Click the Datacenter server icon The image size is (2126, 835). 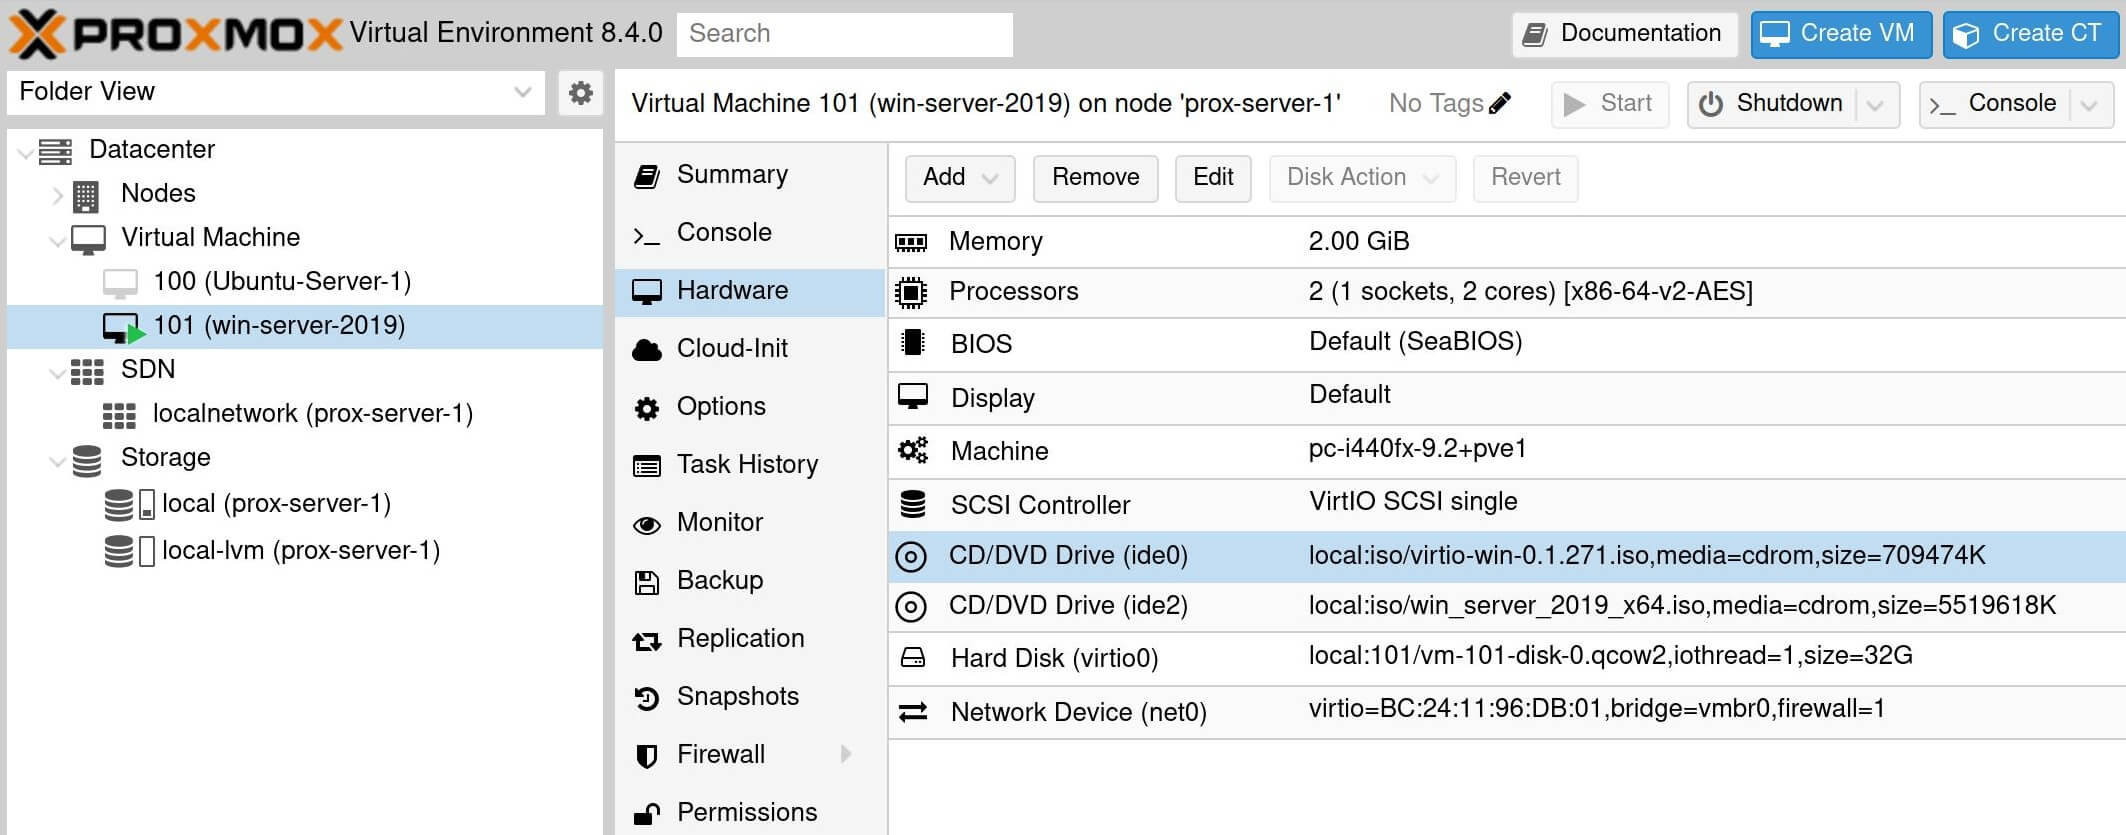tap(55, 151)
